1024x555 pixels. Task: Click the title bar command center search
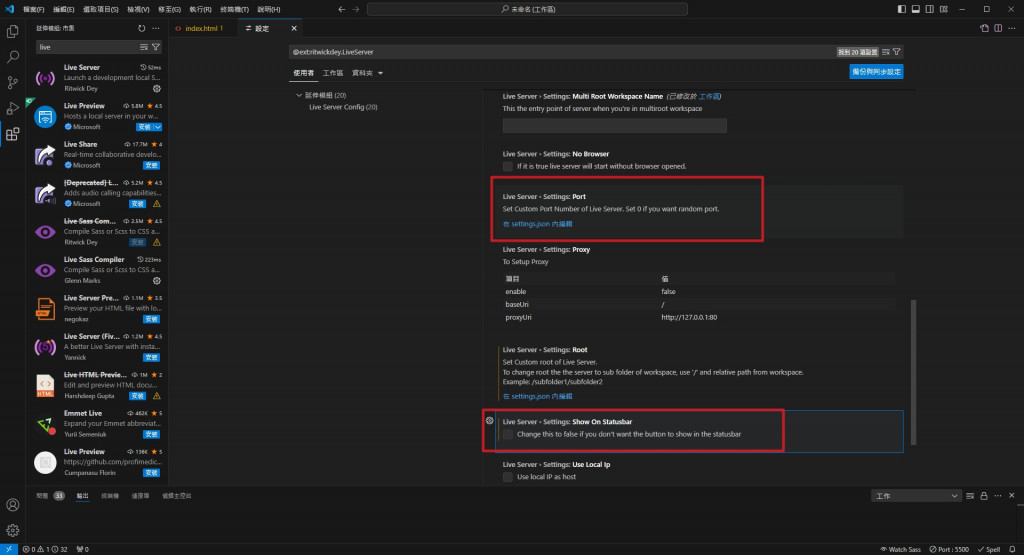[x=527, y=9]
